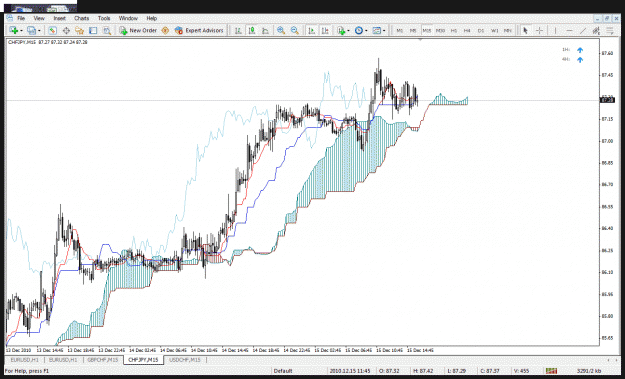
Task: Toggle Chart Shift button
Action: point(325,30)
